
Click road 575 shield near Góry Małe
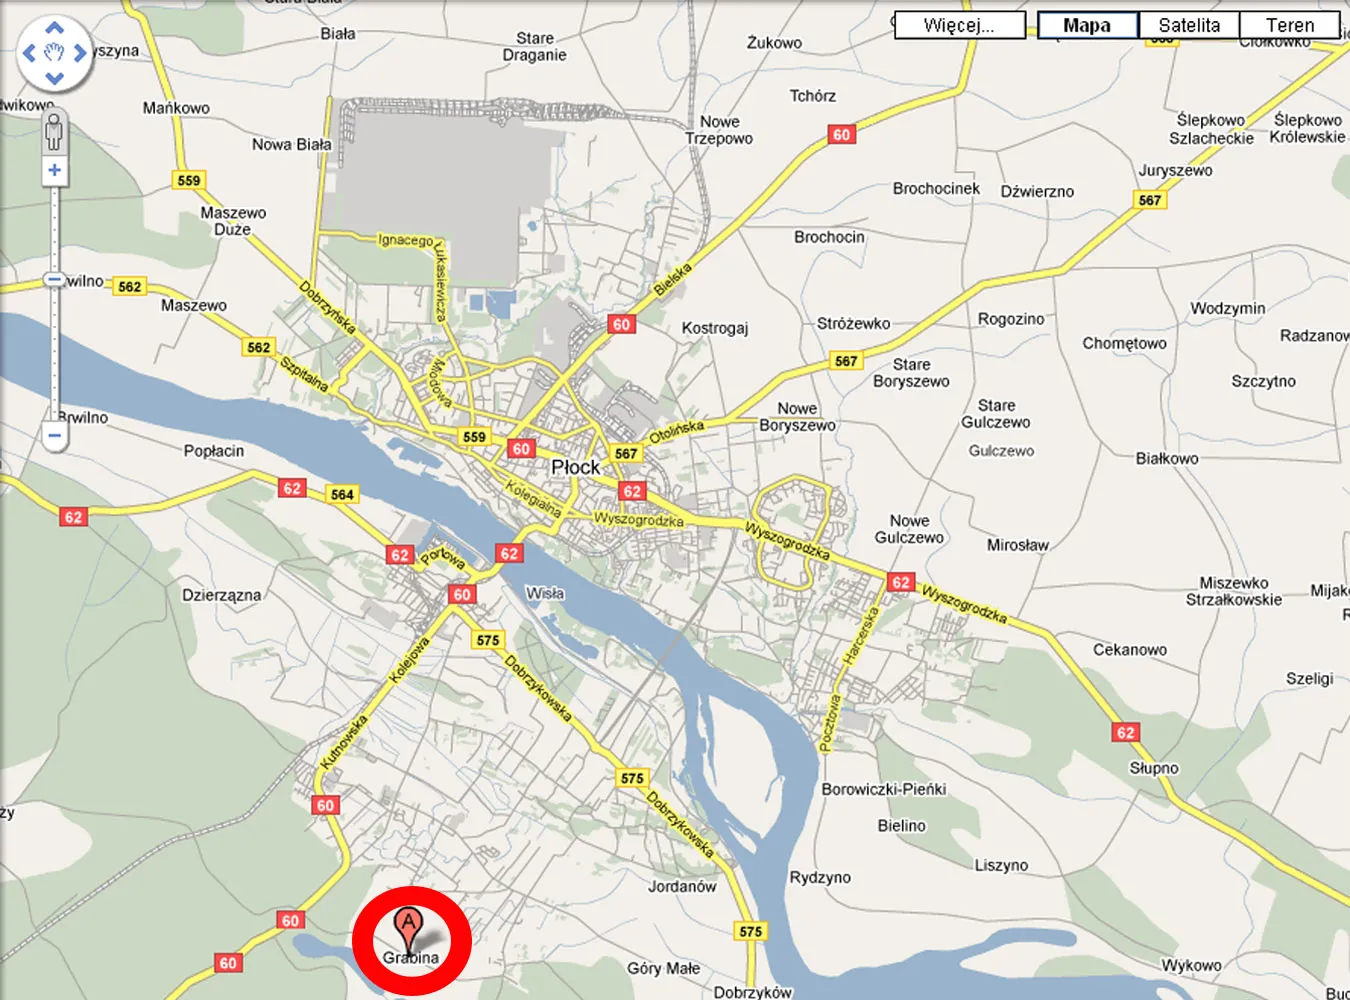coord(751,931)
